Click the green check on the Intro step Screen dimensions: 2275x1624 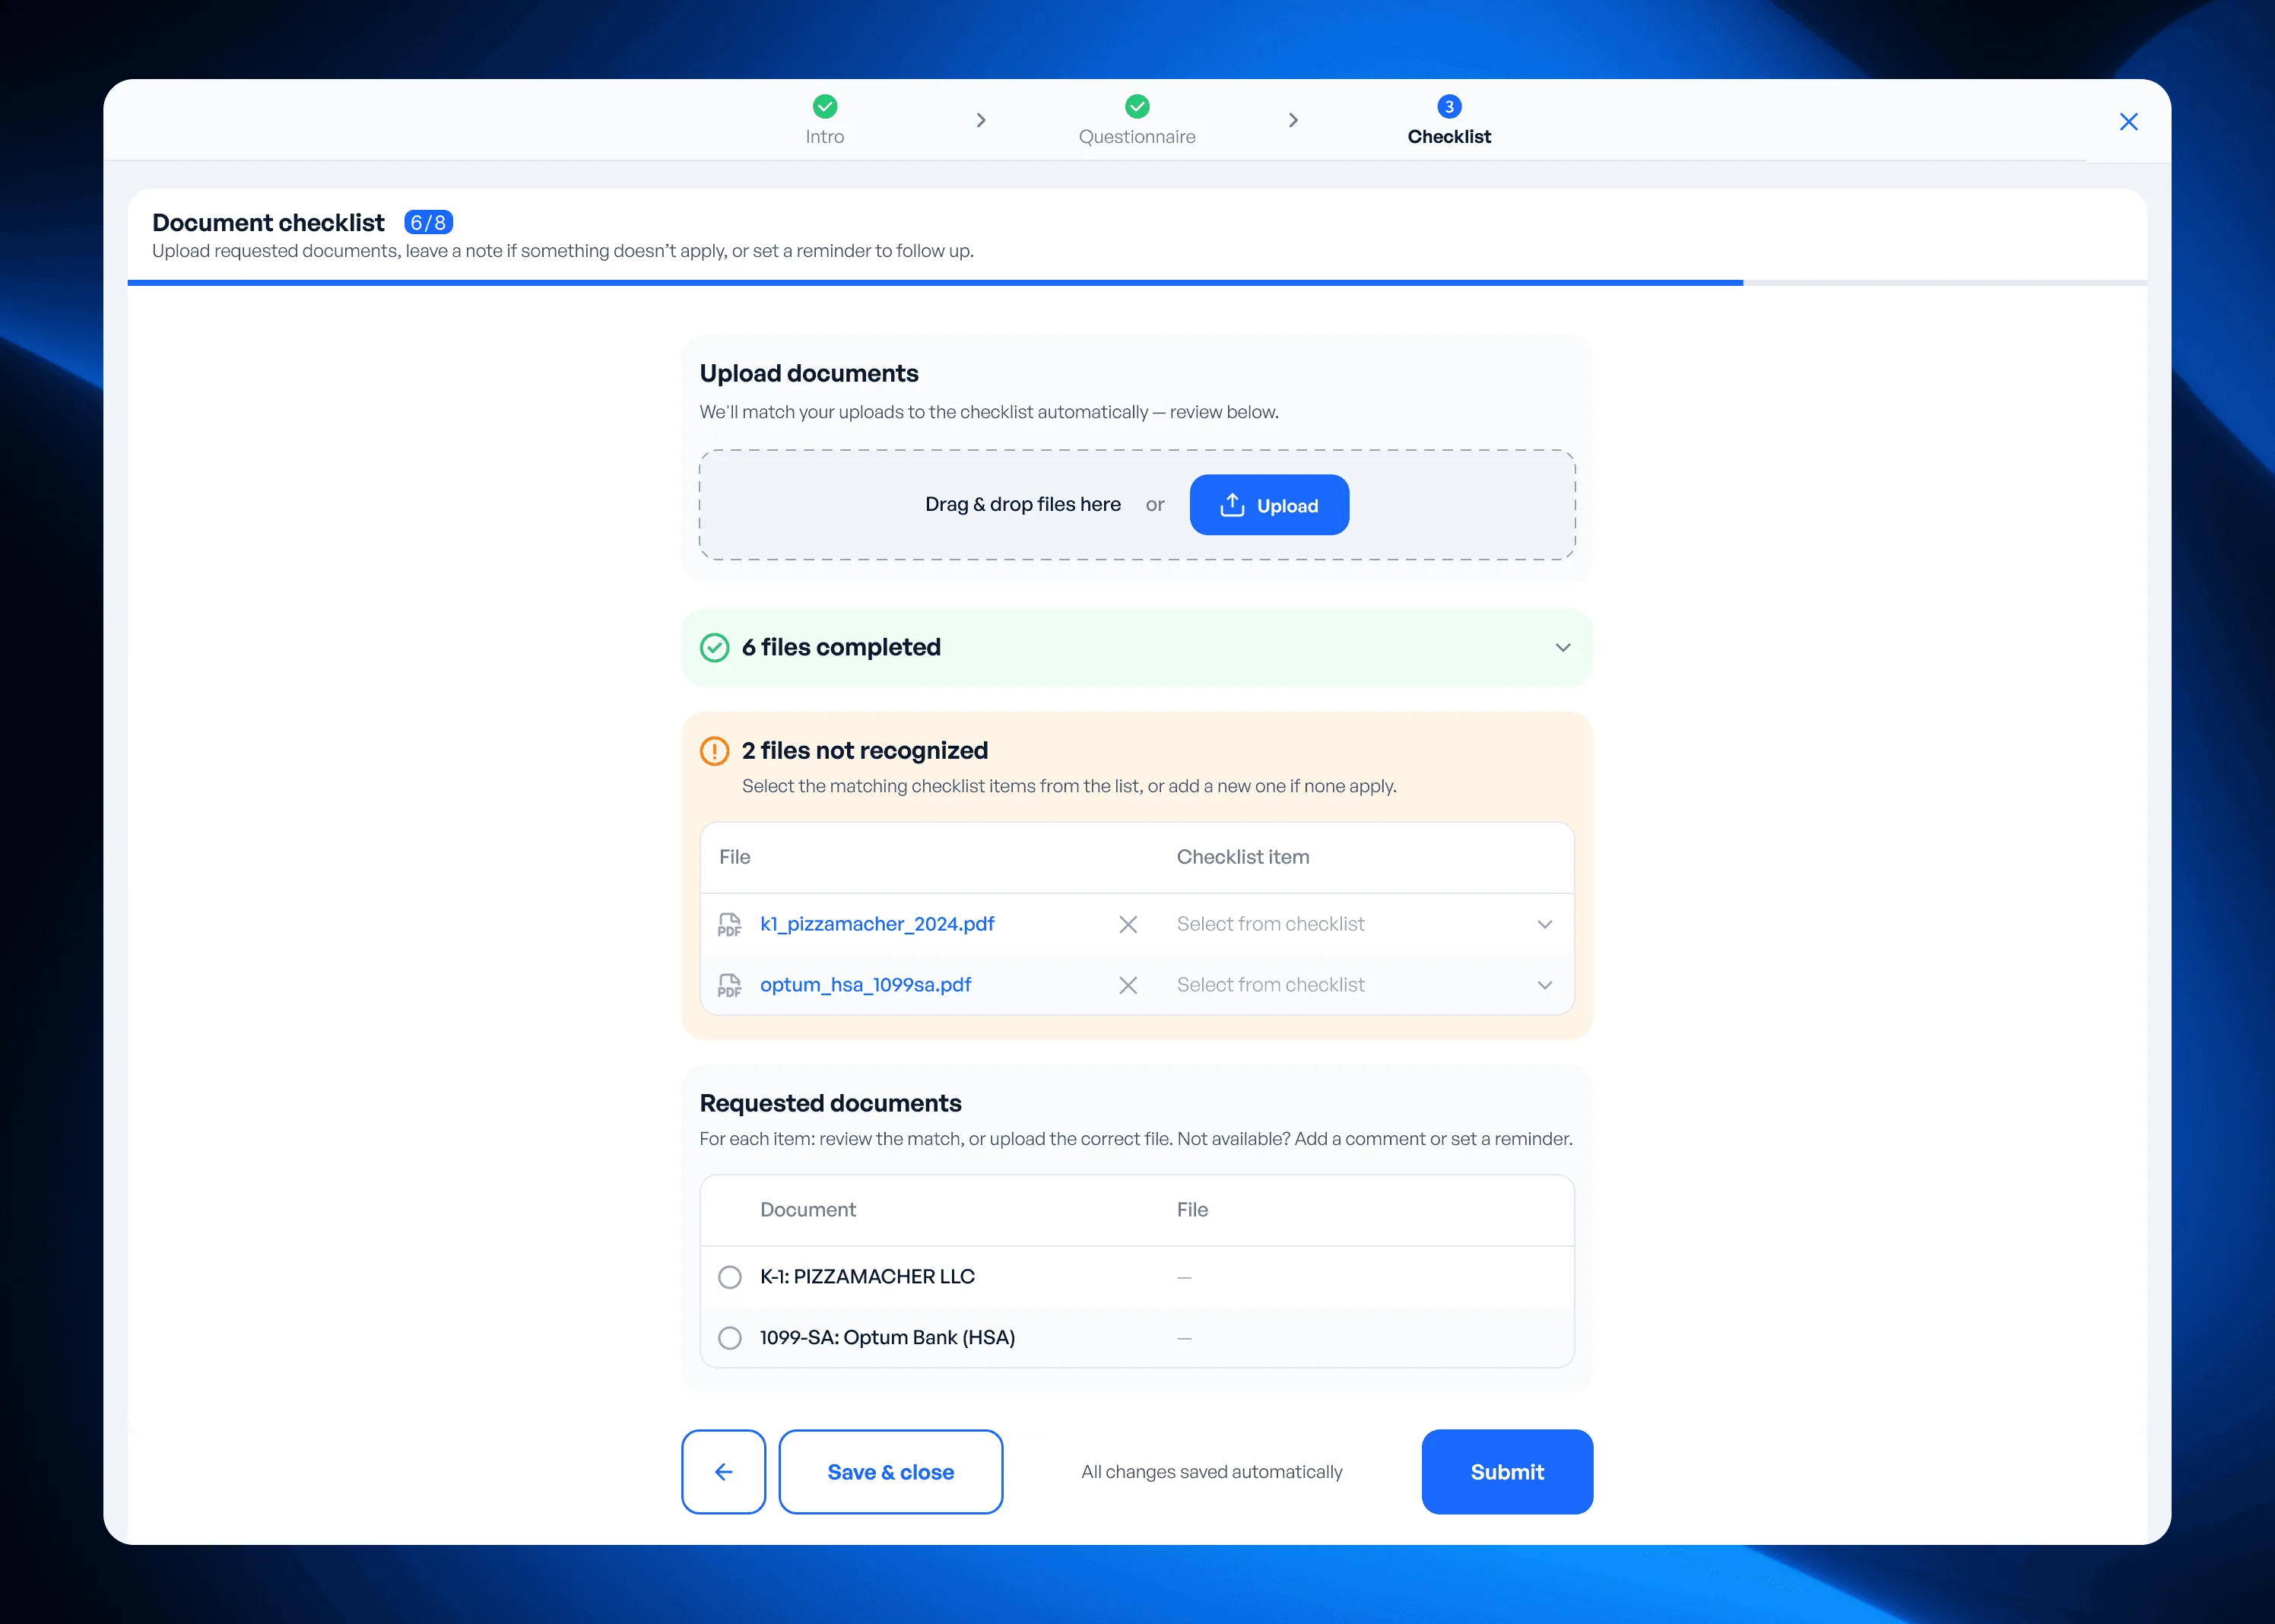pyautogui.click(x=825, y=106)
